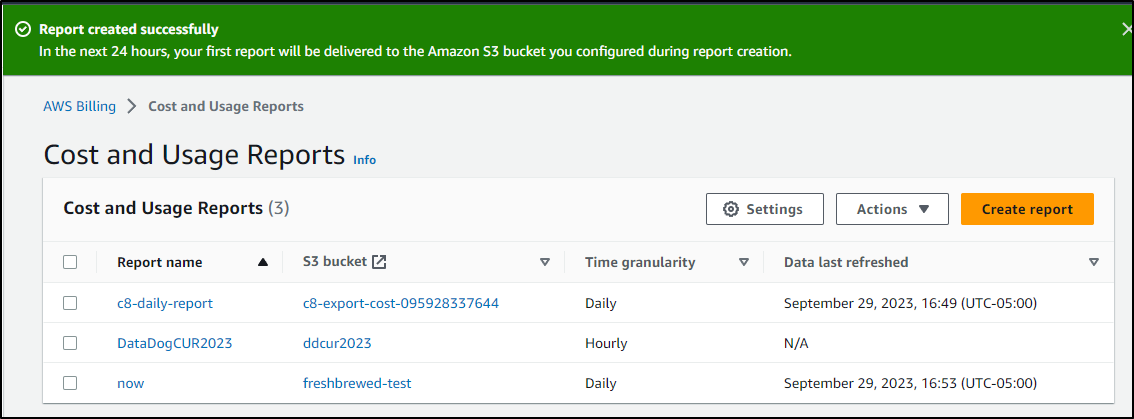Select the DataDogCUR2023 row checkbox
This screenshot has width=1134, height=419.
point(70,343)
